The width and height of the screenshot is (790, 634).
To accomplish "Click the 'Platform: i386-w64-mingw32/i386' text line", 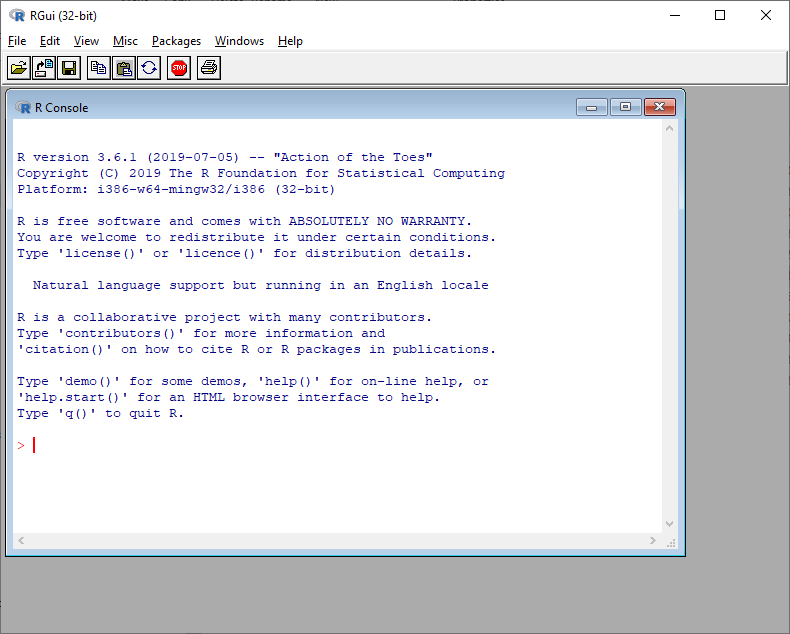I will (176, 189).
